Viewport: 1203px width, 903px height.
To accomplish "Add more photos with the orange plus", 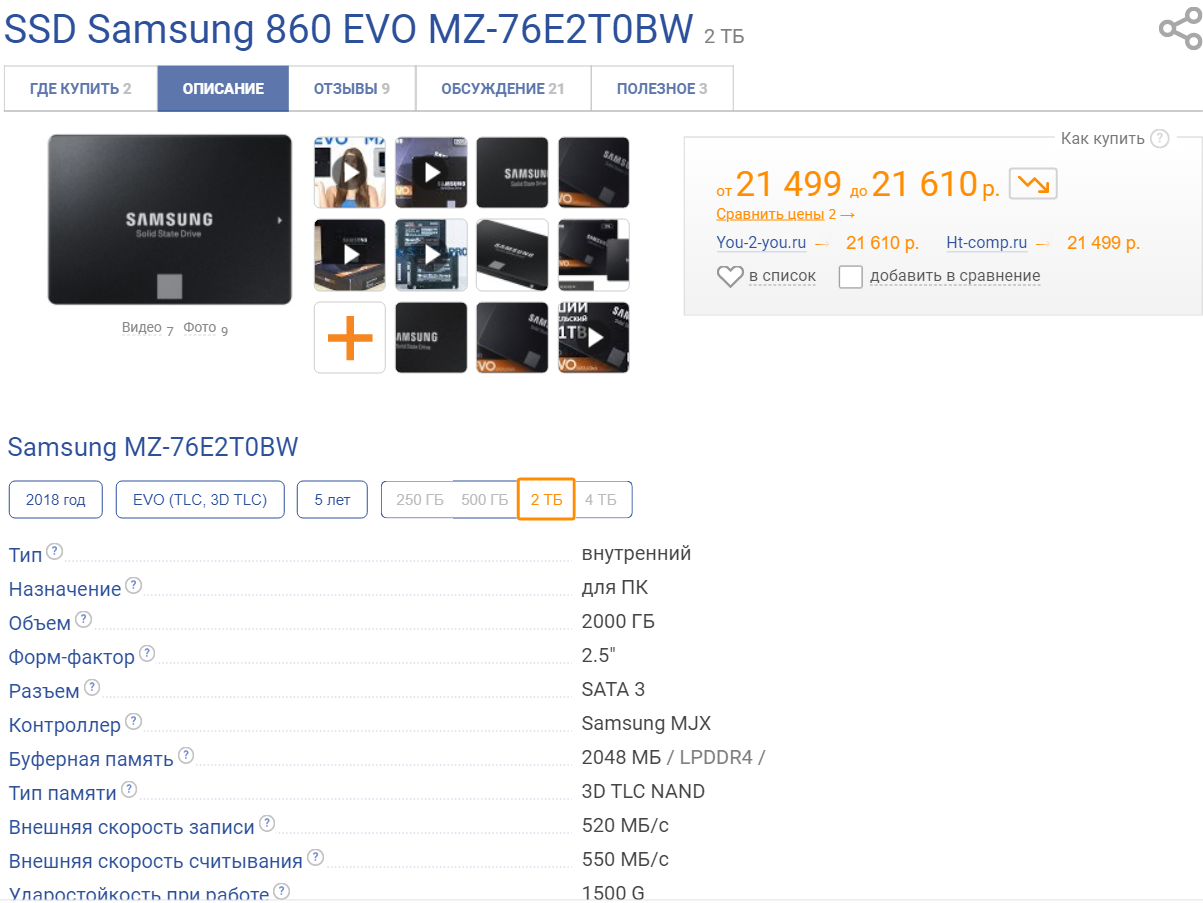I will [x=350, y=337].
